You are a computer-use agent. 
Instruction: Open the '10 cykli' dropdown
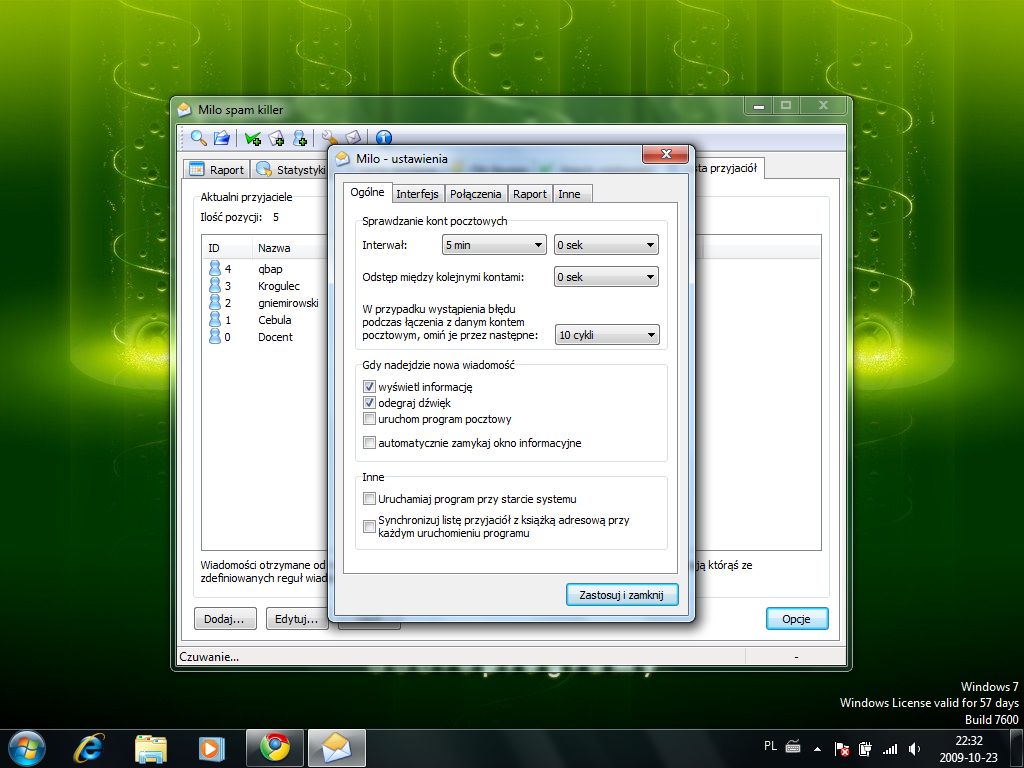coord(607,335)
